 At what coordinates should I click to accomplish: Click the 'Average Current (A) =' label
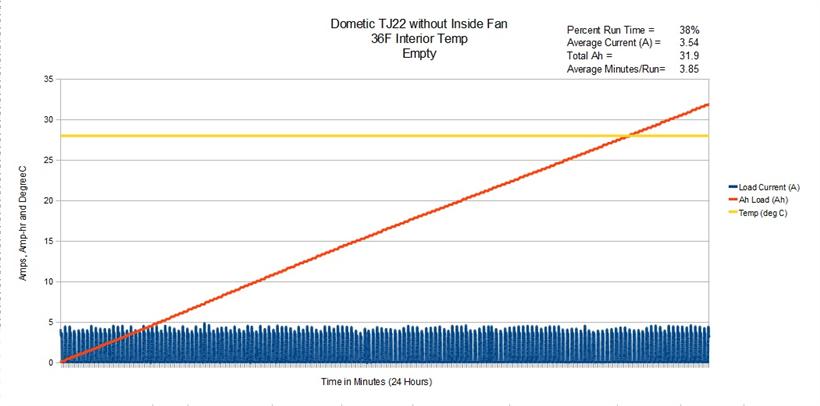(614, 43)
